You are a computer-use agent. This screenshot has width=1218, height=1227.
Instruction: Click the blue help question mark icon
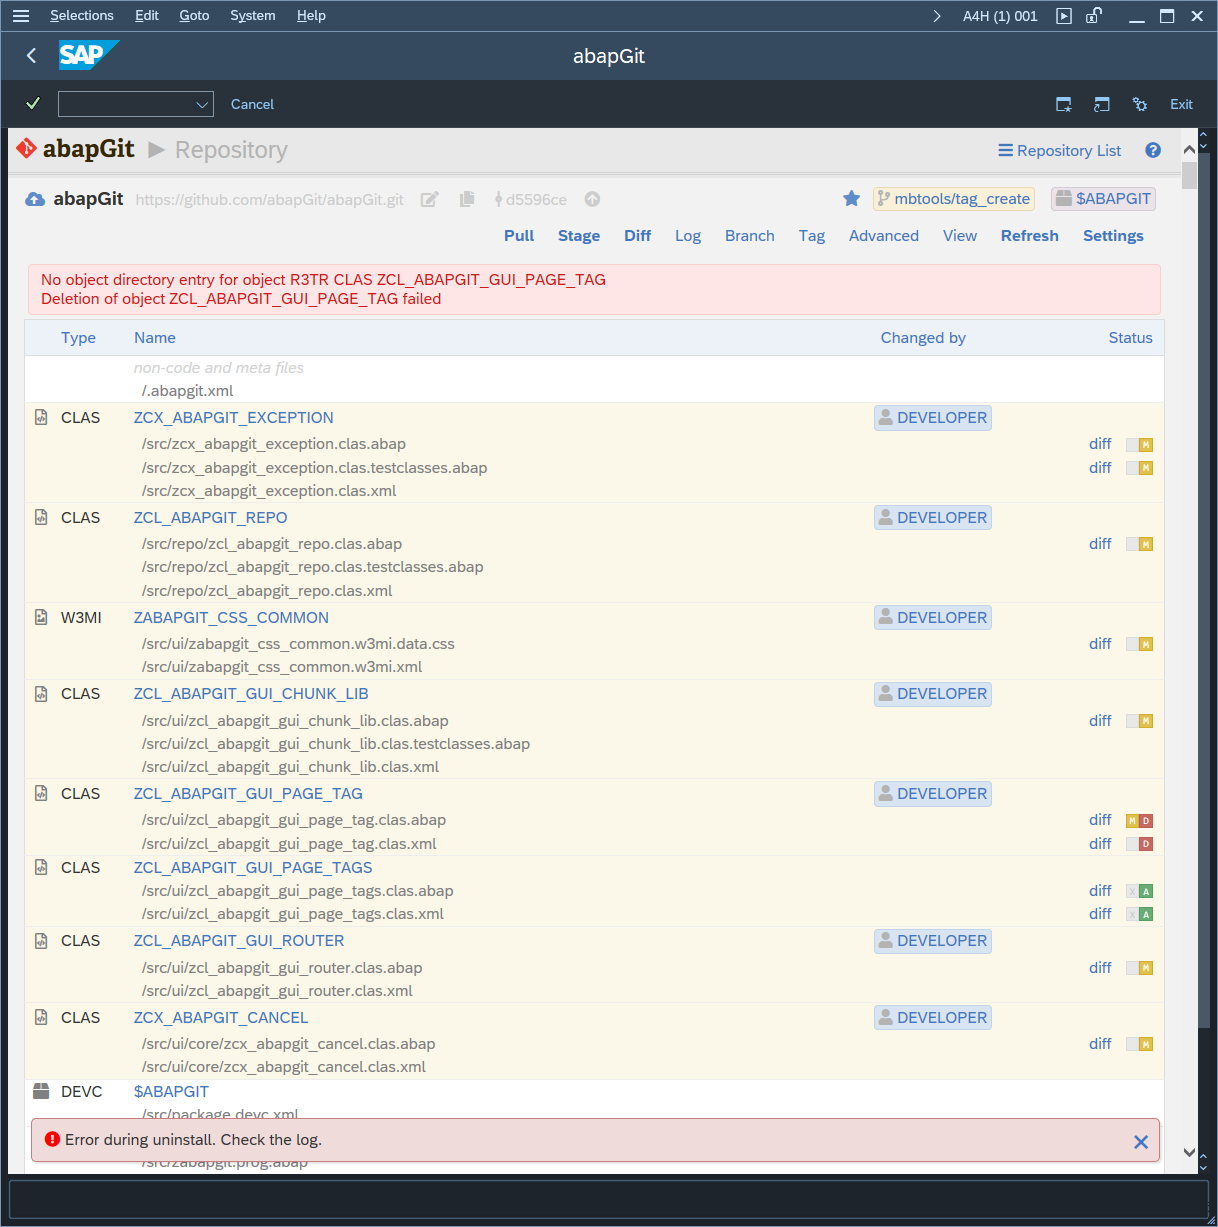pyautogui.click(x=1153, y=150)
